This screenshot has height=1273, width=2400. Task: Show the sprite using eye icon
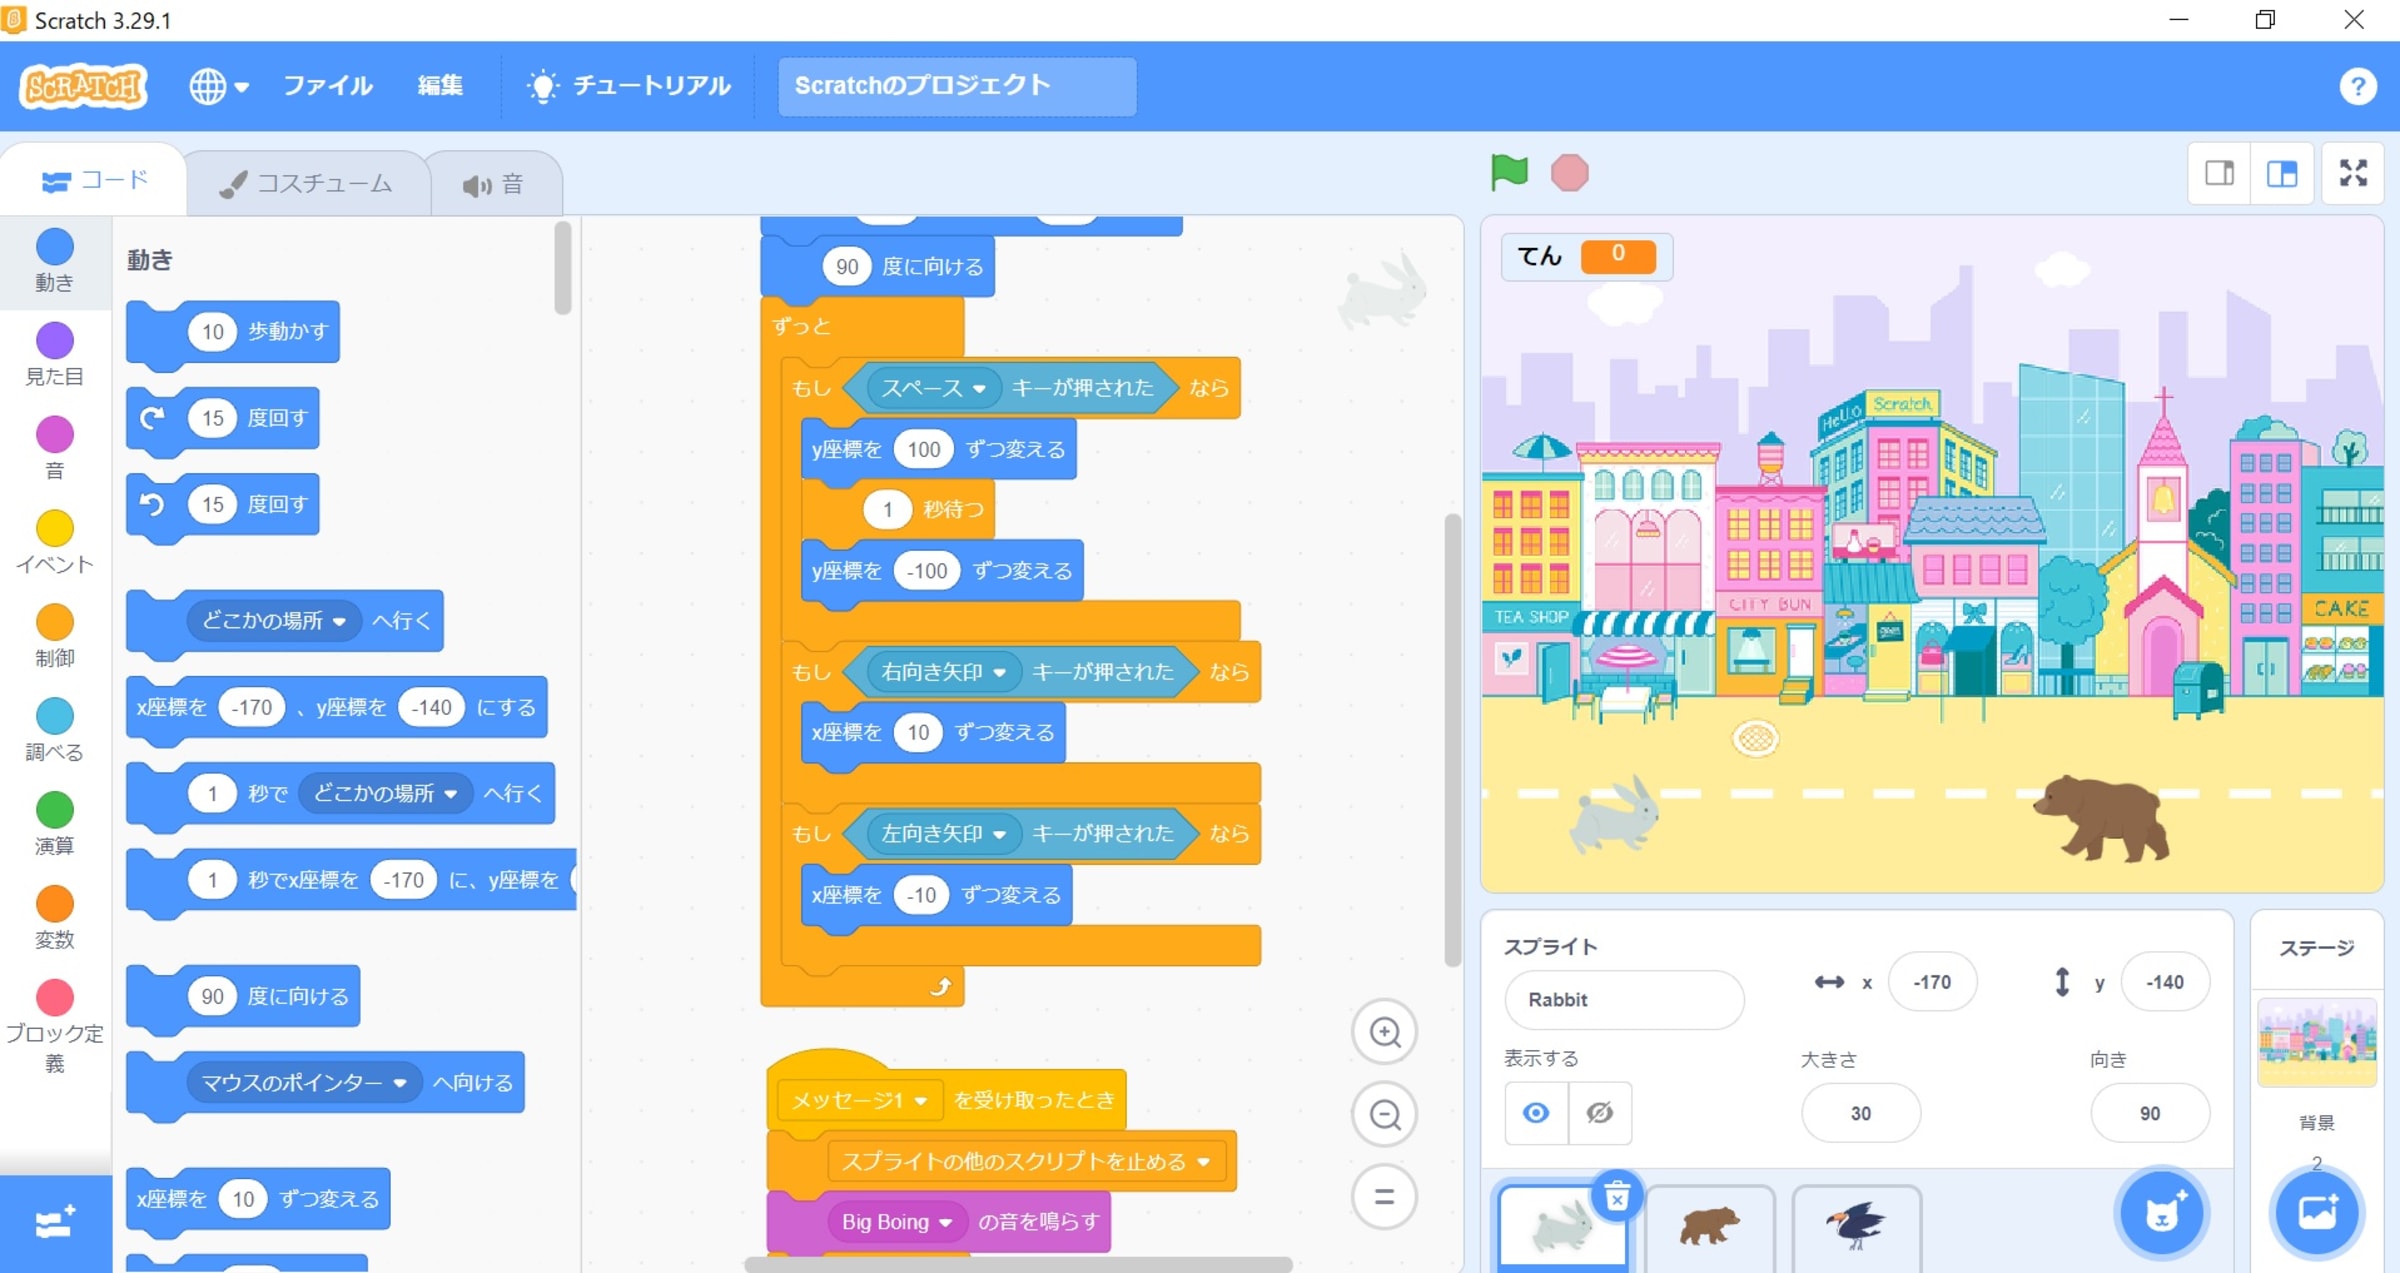point(1536,1112)
